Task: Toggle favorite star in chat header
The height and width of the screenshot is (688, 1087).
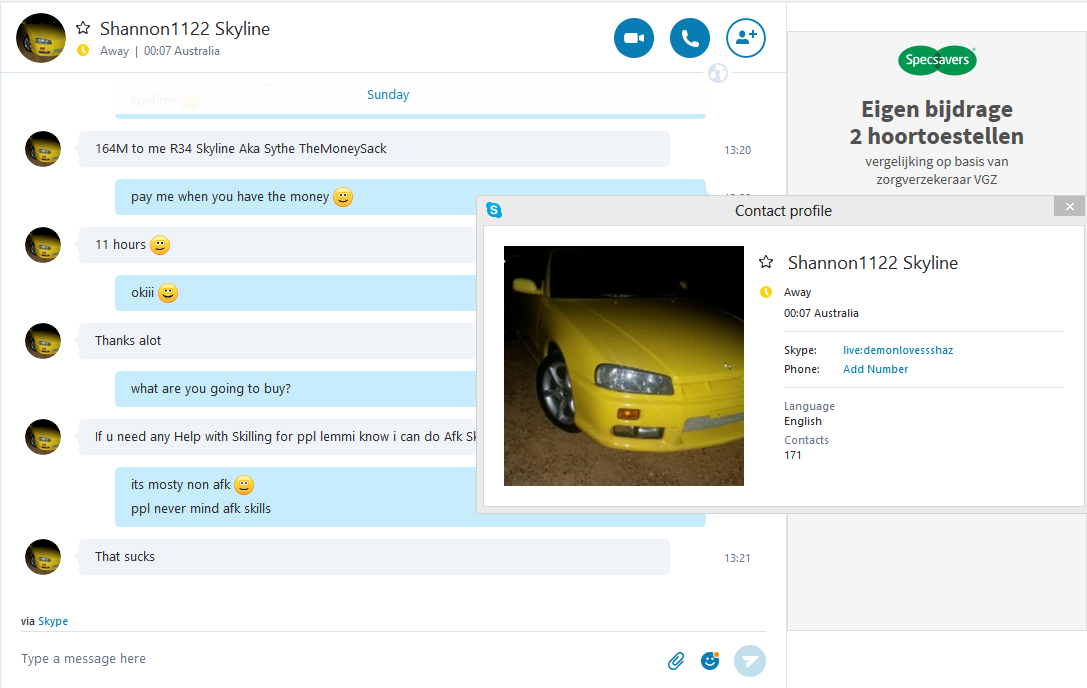Action: coord(83,28)
